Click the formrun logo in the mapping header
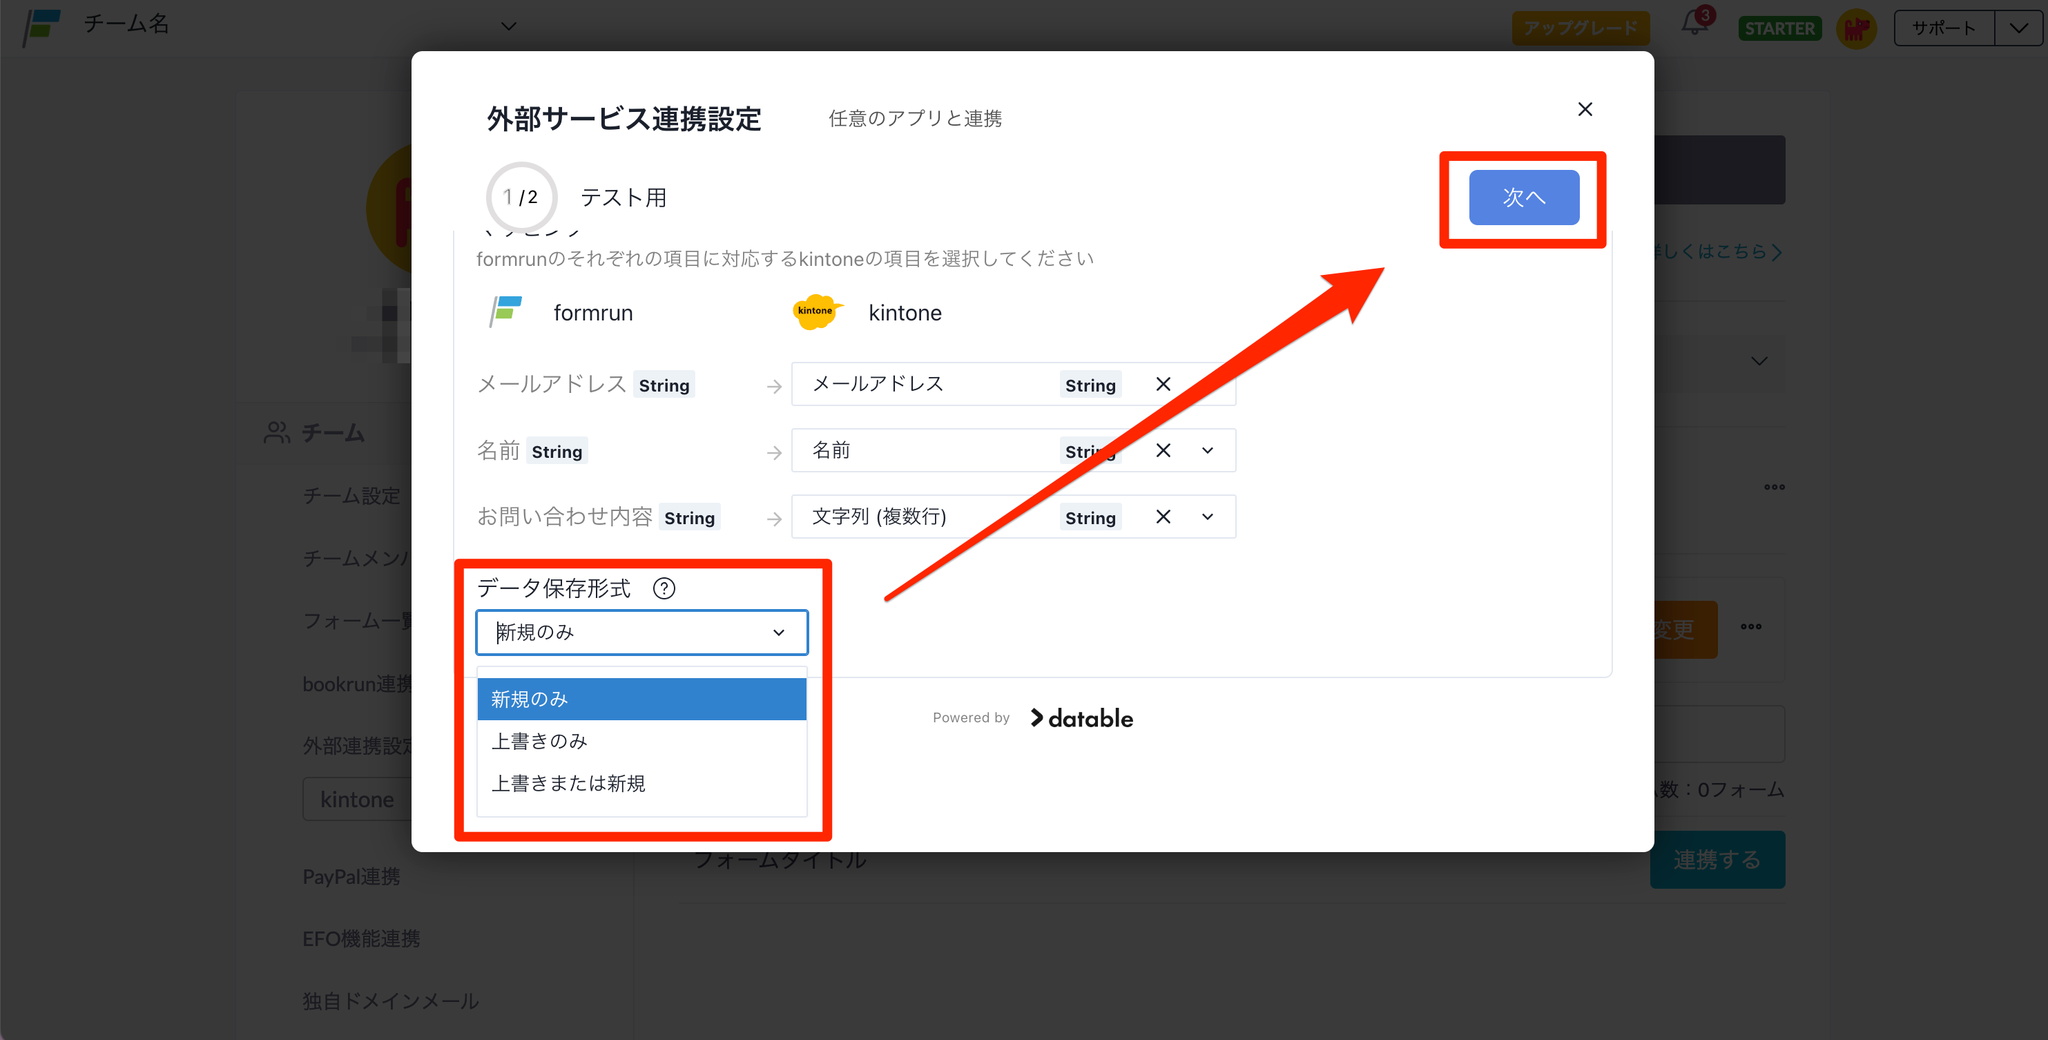 click(506, 312)
